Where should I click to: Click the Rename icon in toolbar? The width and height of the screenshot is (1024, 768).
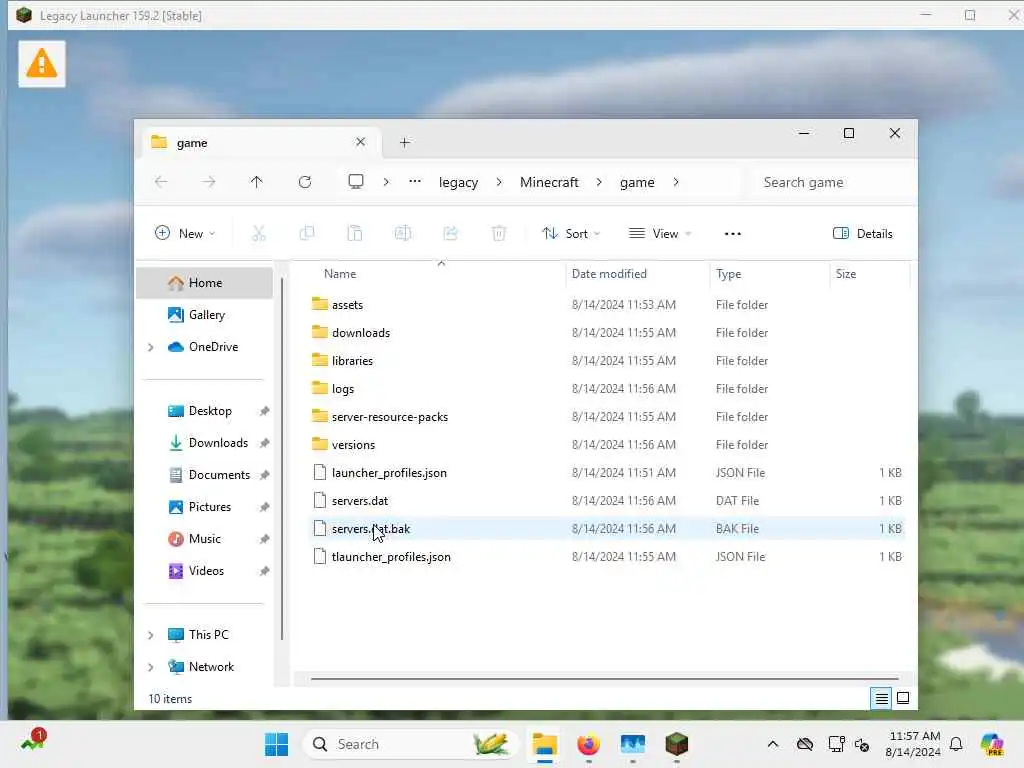[403, 233]
